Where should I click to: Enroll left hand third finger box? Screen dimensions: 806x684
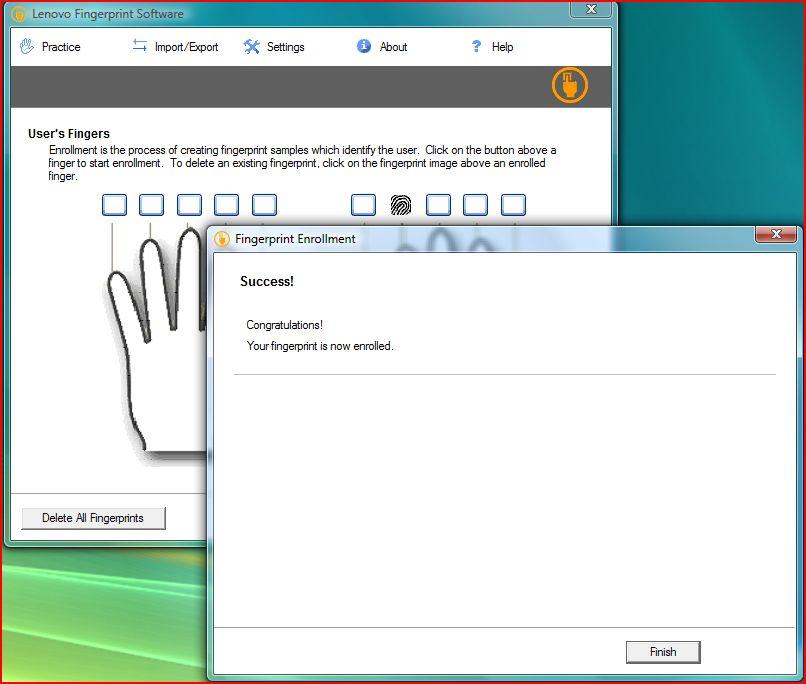189,205
